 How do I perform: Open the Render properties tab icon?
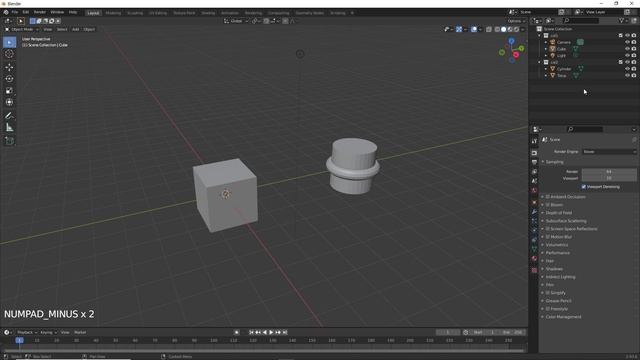tap(534, 153)
